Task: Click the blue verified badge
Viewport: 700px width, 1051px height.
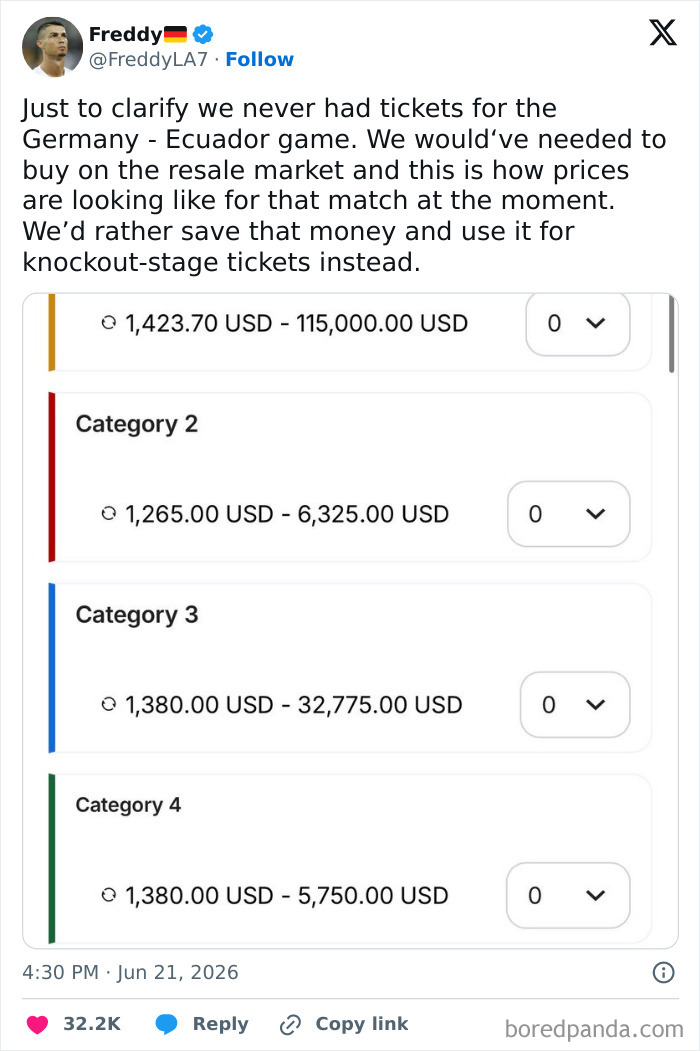Action: tap(203, 34)
